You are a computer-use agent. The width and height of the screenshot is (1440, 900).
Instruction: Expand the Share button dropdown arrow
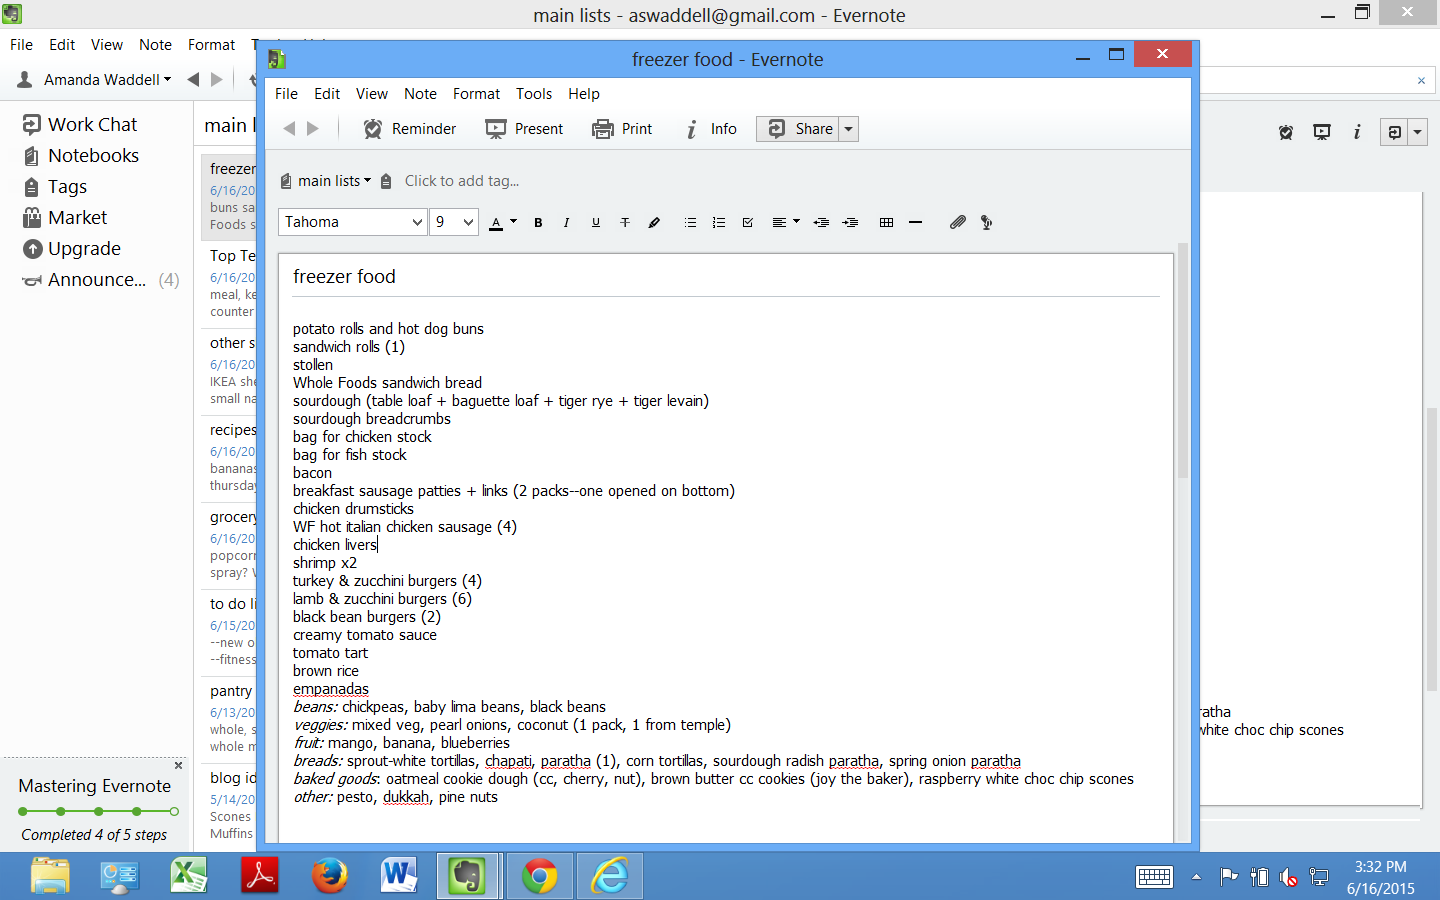tap(848, 129)
